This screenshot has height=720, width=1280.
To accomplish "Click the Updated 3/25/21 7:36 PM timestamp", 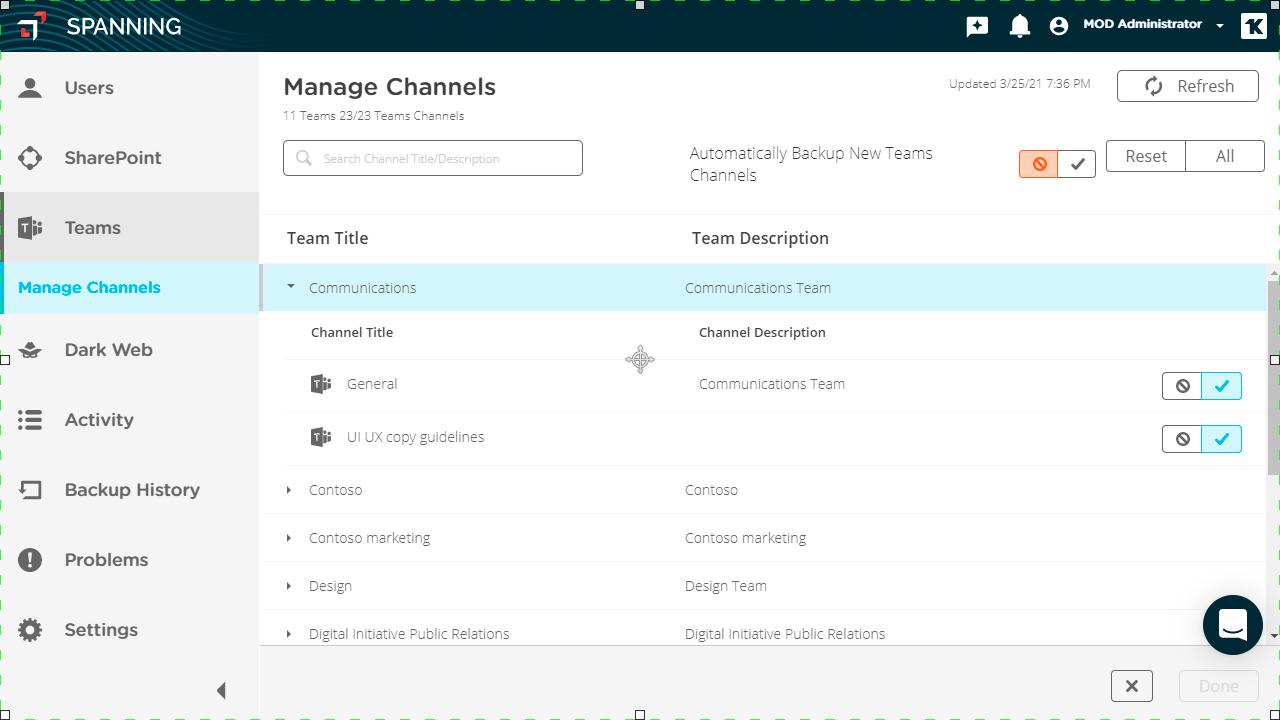I will (x=1020, y=84).
